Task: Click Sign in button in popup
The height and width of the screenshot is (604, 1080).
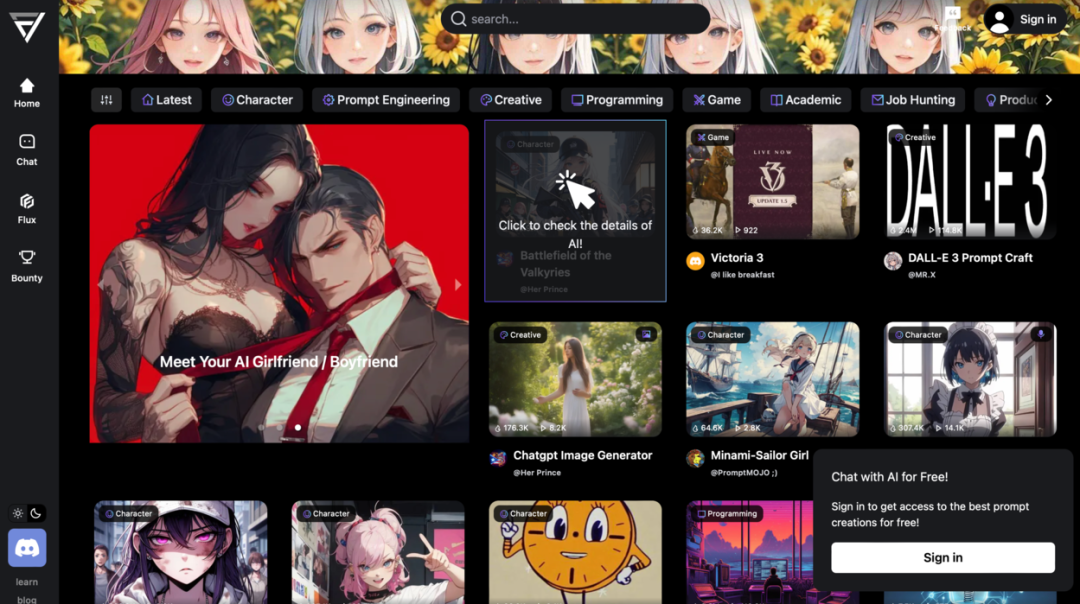Action: [942, 558]
